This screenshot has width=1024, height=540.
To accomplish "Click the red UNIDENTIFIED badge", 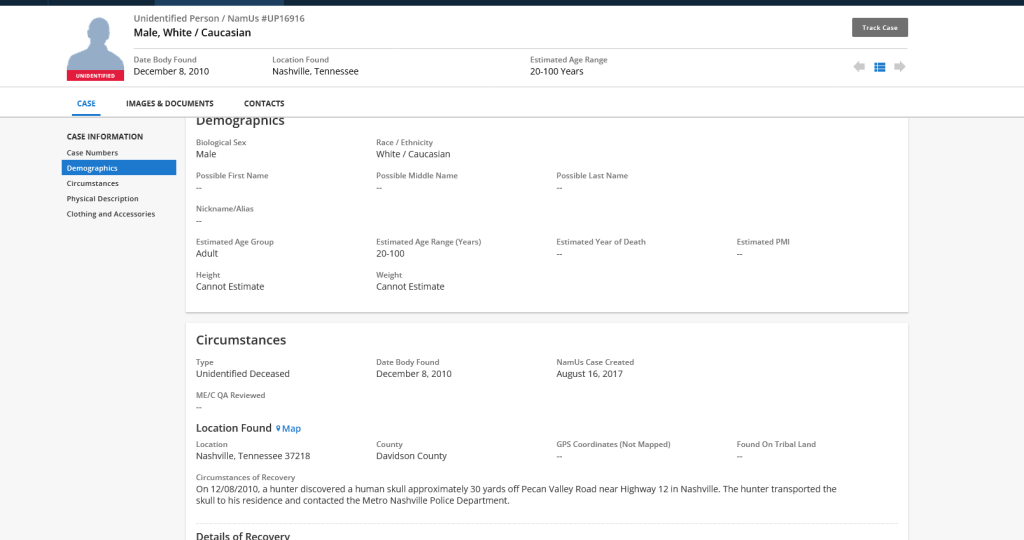I will coord(95,76).
